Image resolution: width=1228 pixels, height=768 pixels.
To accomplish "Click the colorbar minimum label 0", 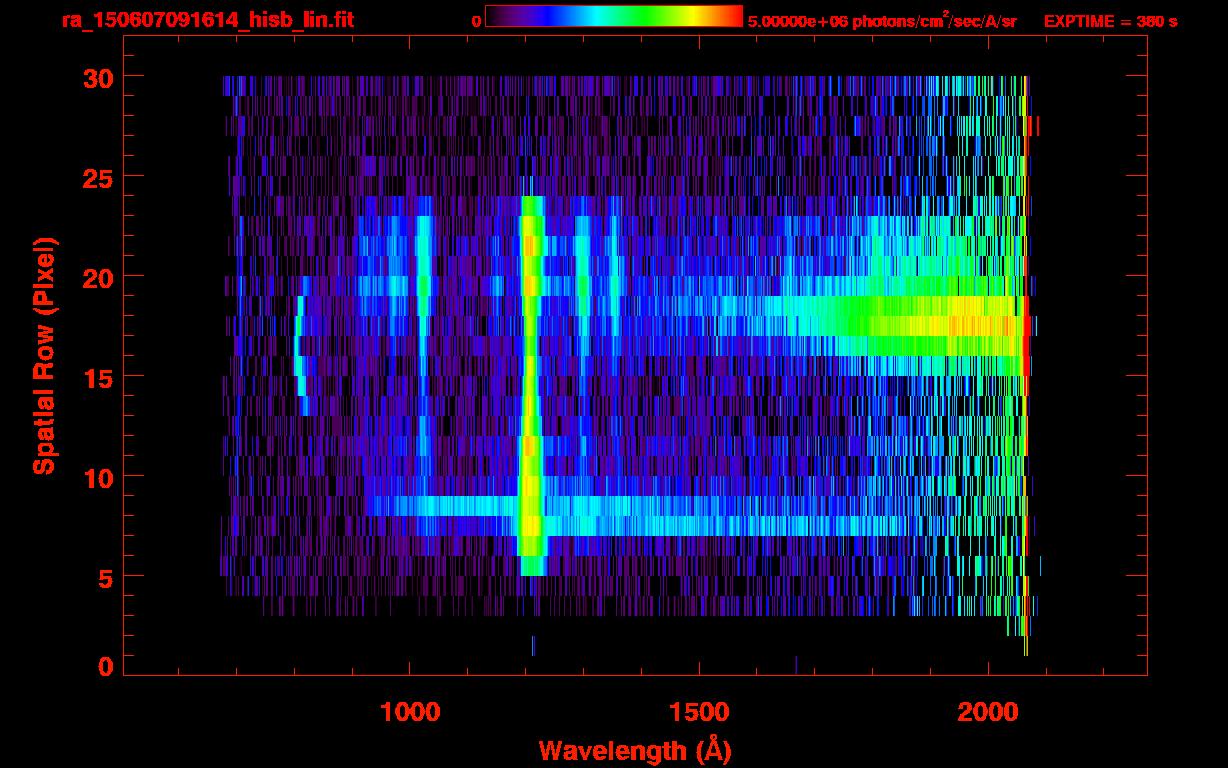I will (477, 21).
